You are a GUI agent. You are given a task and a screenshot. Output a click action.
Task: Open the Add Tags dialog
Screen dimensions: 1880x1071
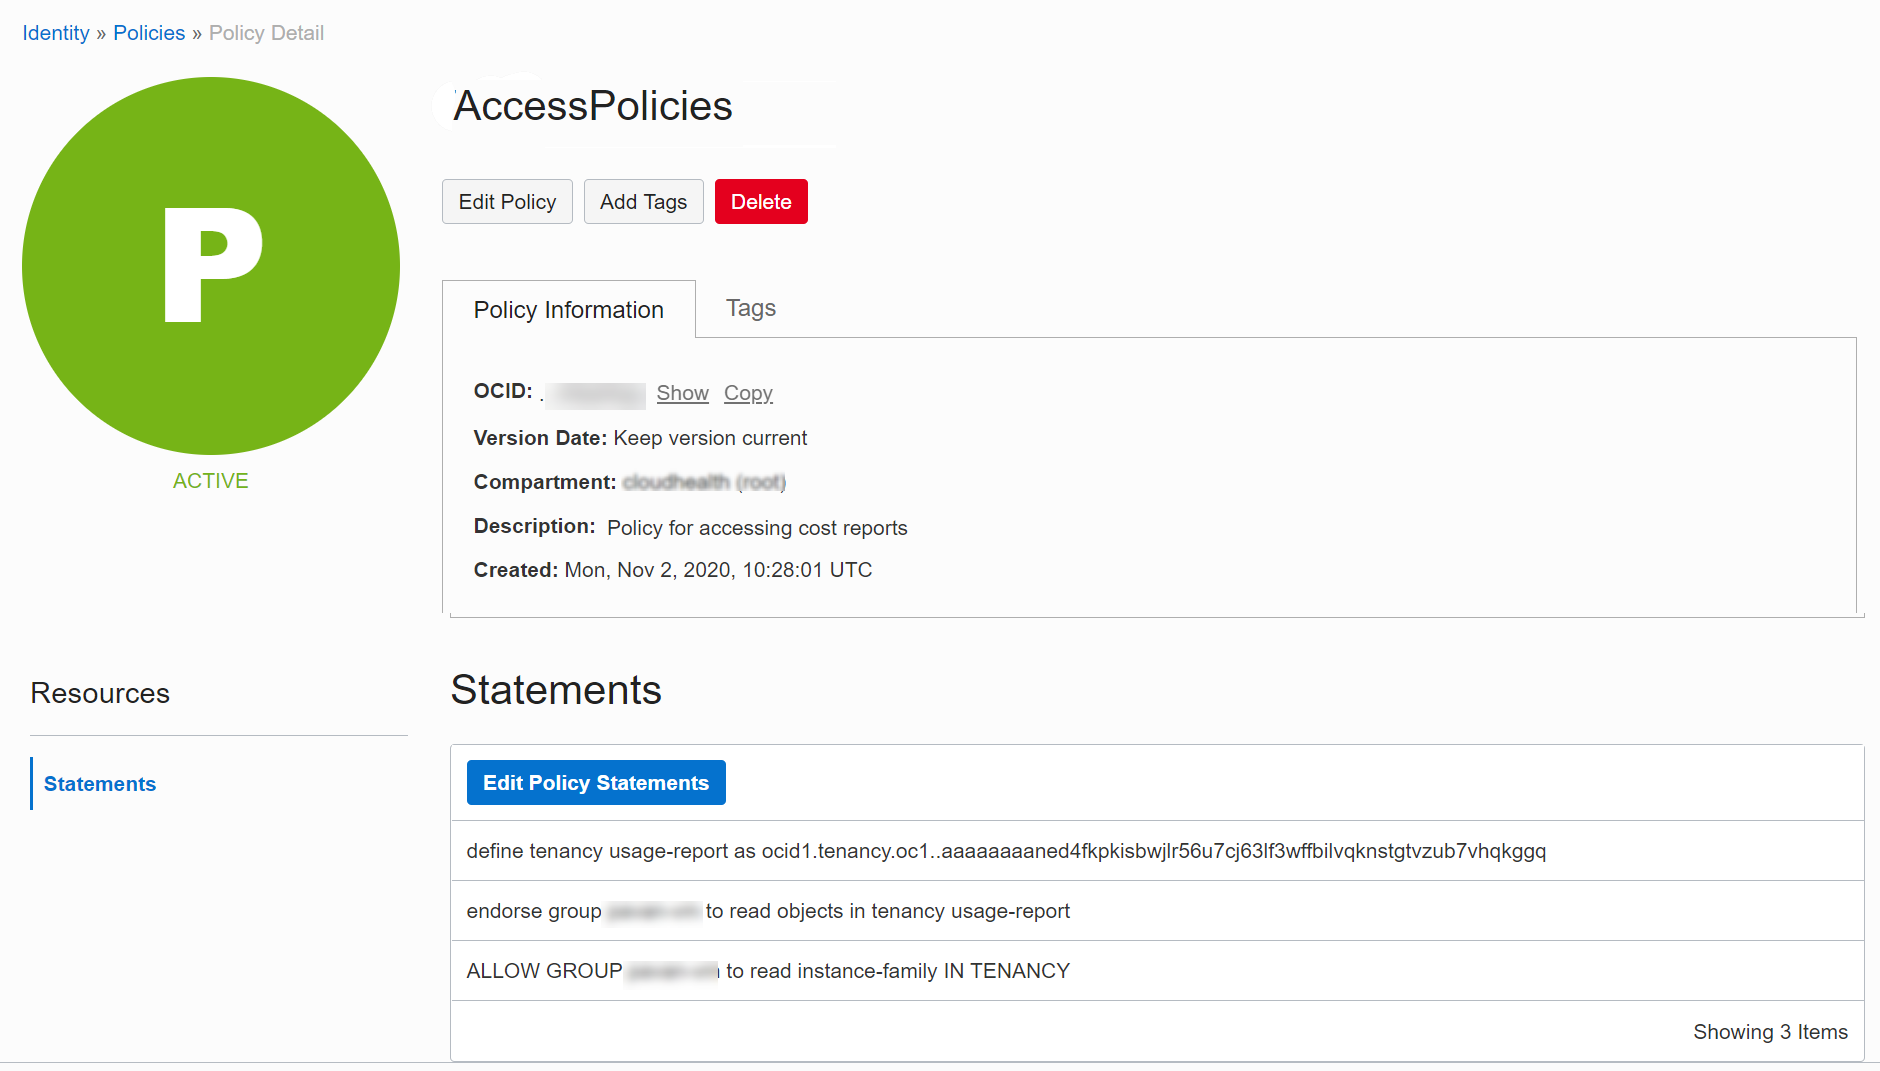tap(643, 201)
